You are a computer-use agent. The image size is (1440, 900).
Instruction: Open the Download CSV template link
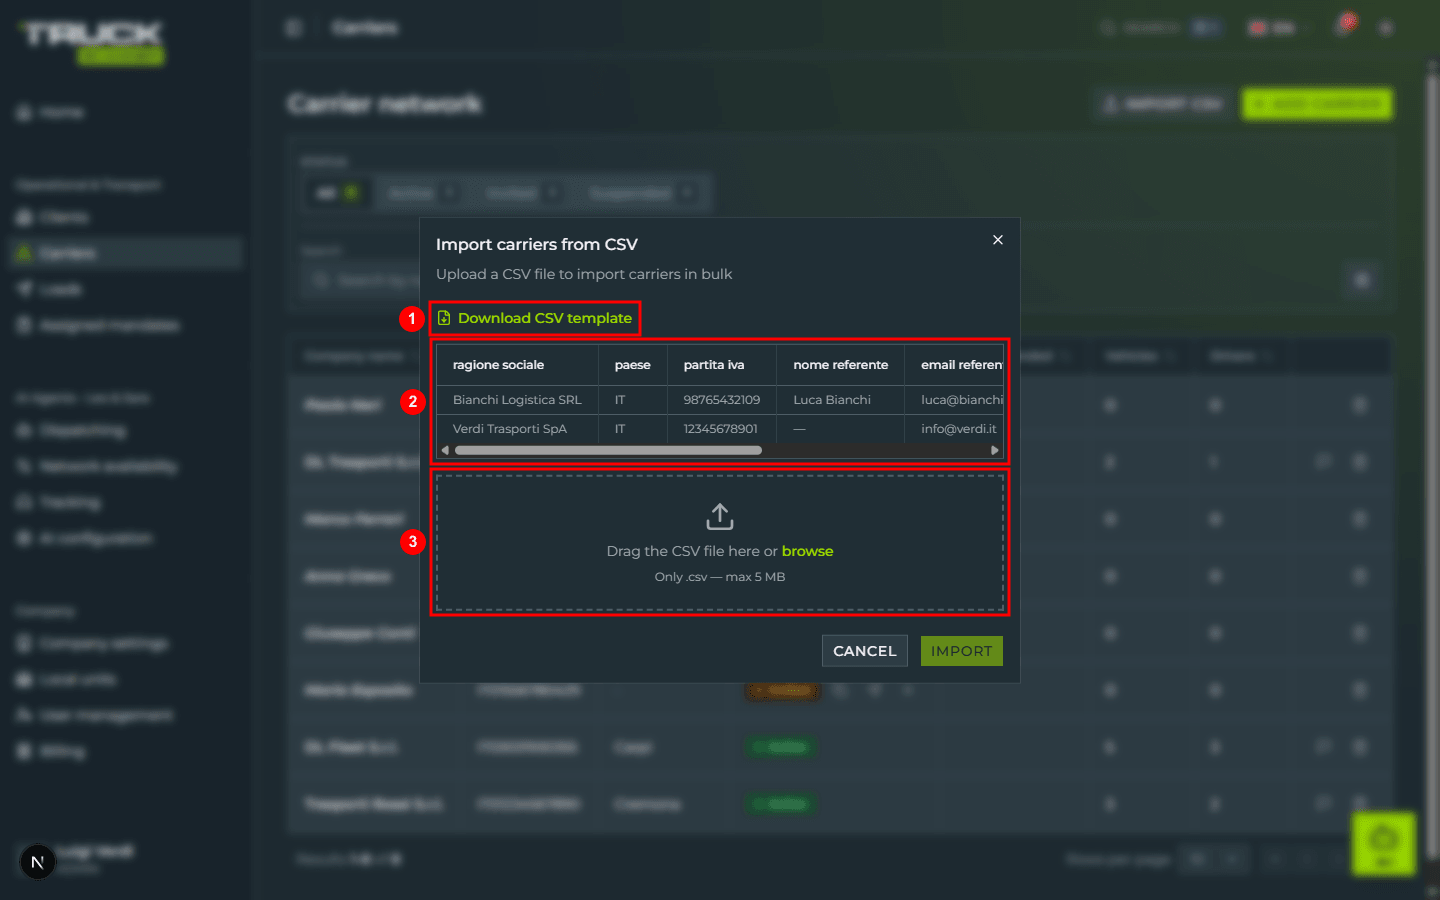pos(535,318)
